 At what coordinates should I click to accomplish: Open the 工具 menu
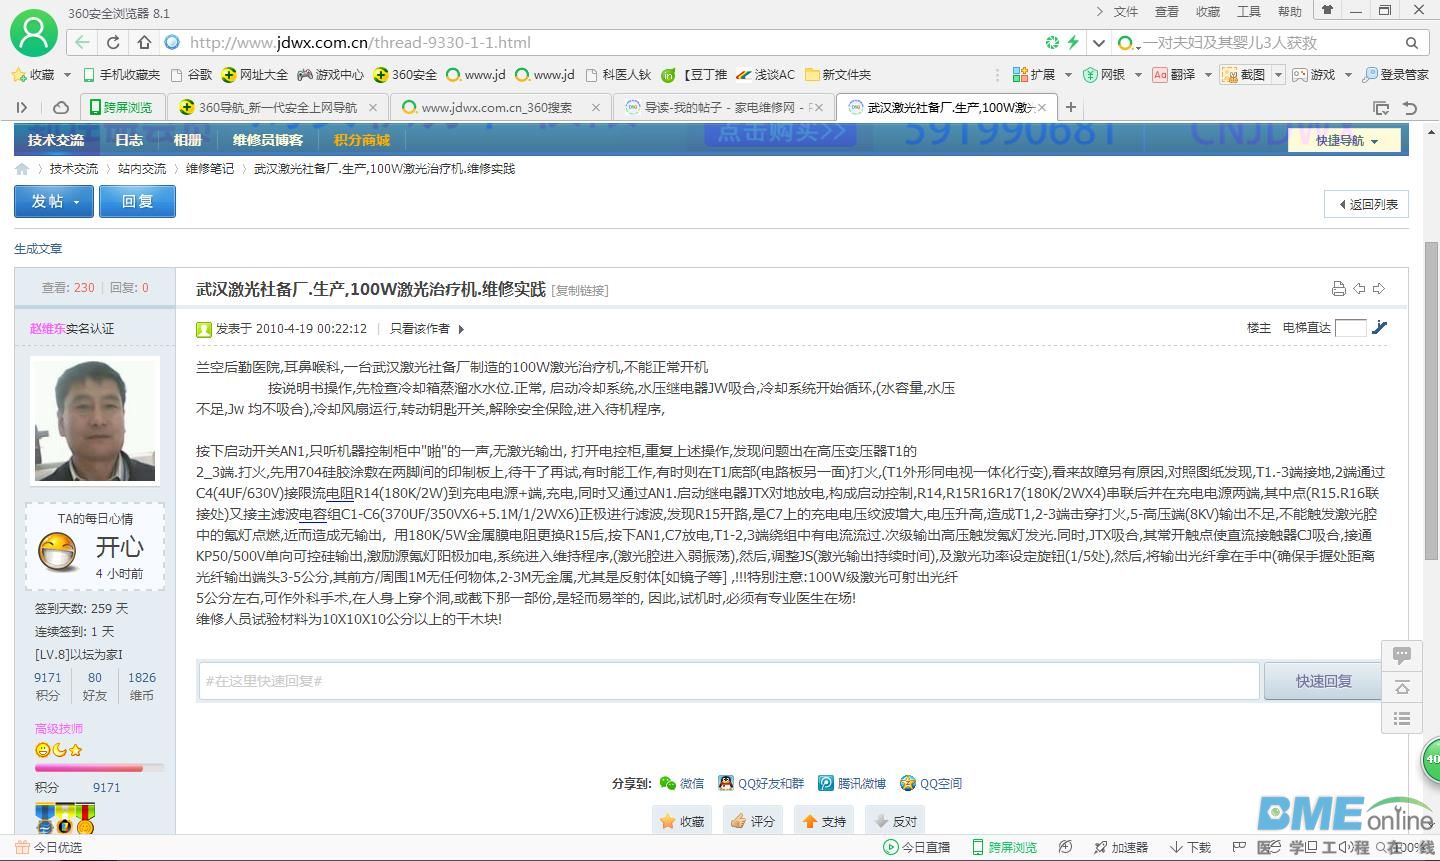click(x=1249, y=12)
